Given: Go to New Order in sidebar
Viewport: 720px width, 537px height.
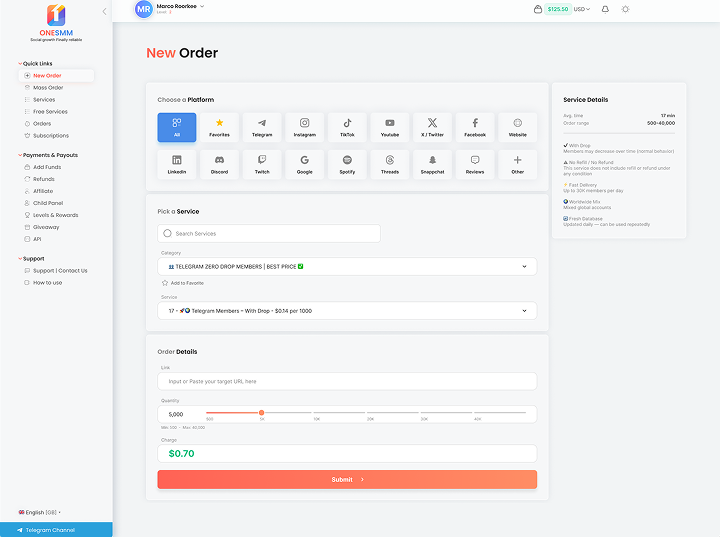Looking at the screenshot, I should (x=56, y=76).
